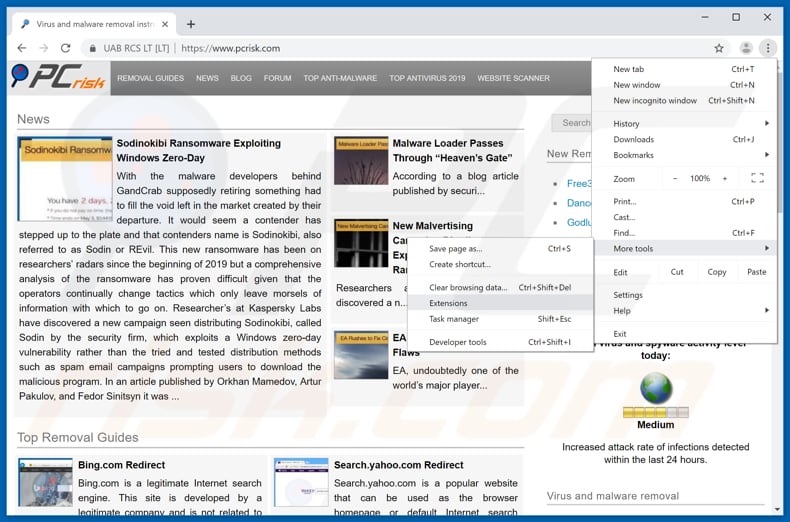Image resolution: width=790 pixels, height=522 pixels.
Task: Click Copy in the Edit row
Action: (x=716, y=272)
